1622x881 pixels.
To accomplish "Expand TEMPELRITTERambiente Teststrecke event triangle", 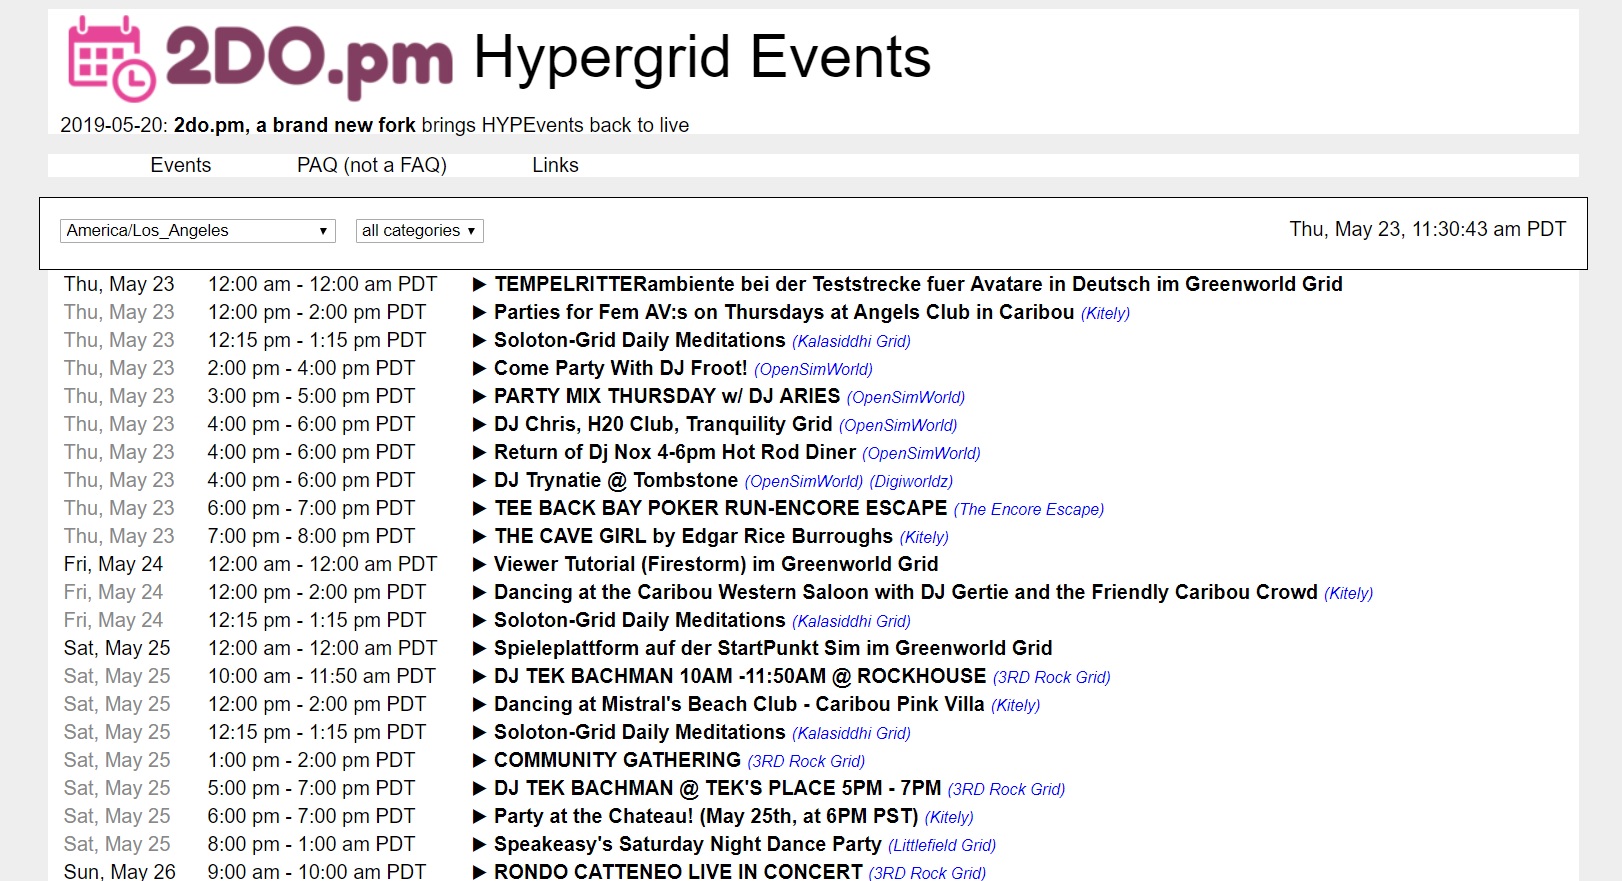I will (x=479, y=285).
